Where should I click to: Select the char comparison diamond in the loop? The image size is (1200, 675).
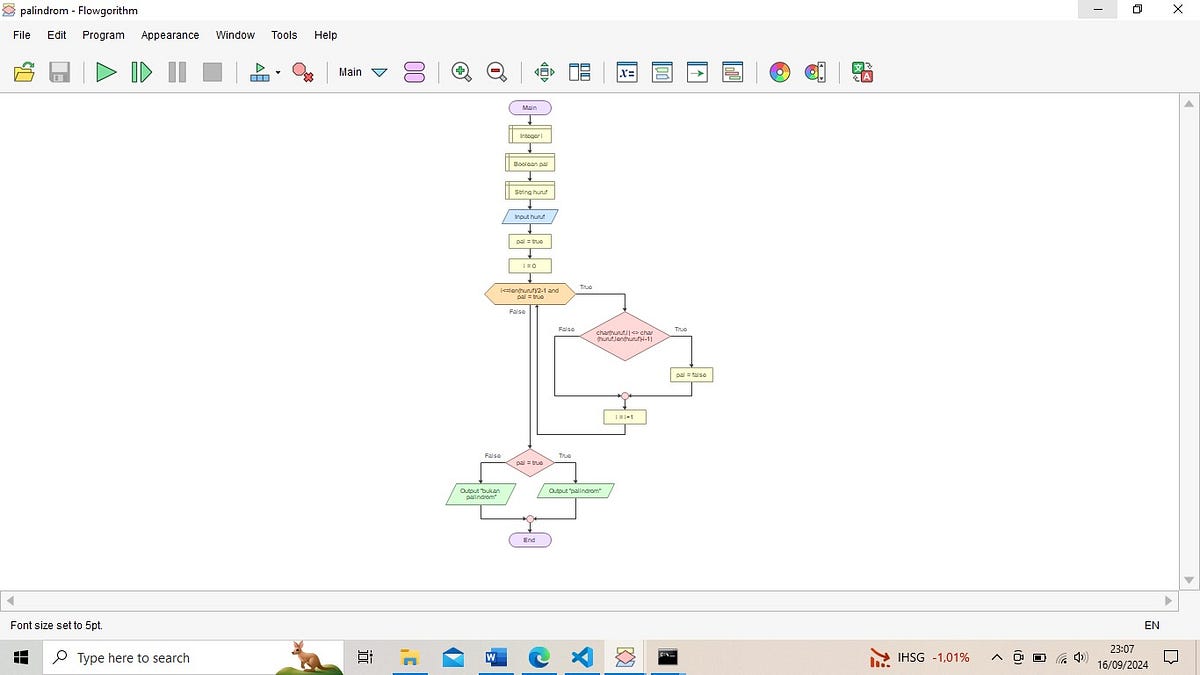625,336
